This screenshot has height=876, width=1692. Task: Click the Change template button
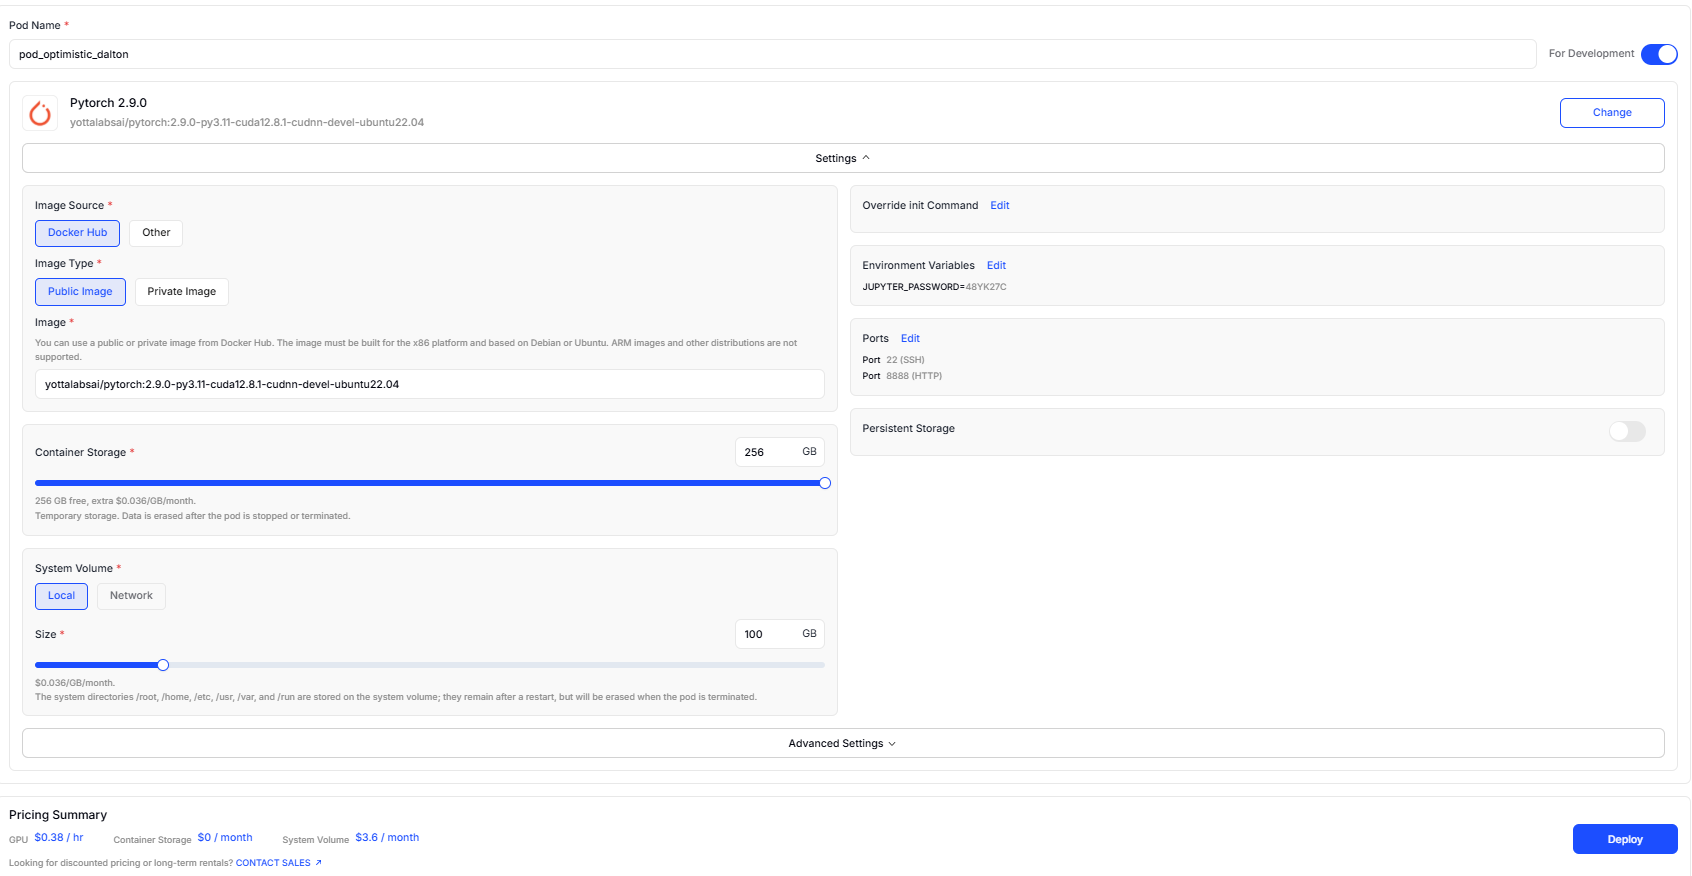1611,113
